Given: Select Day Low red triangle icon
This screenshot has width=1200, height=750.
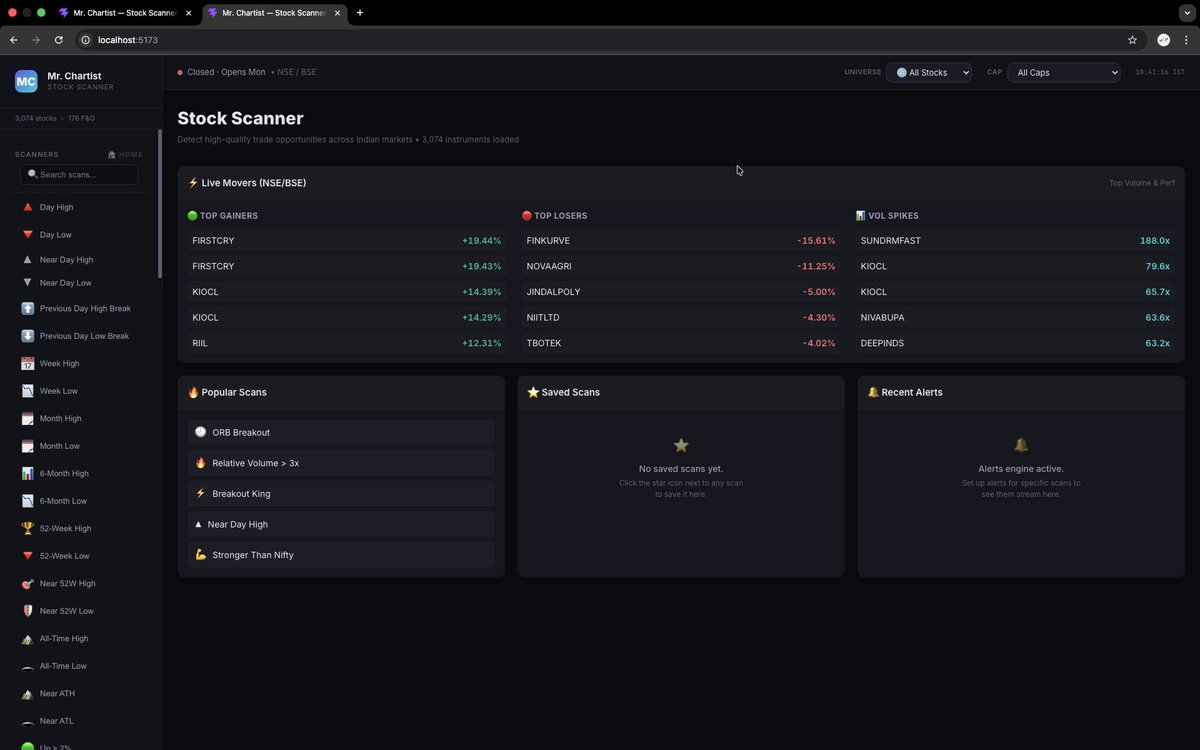Looking at the screenshot, I should click(x=28, y=235).
